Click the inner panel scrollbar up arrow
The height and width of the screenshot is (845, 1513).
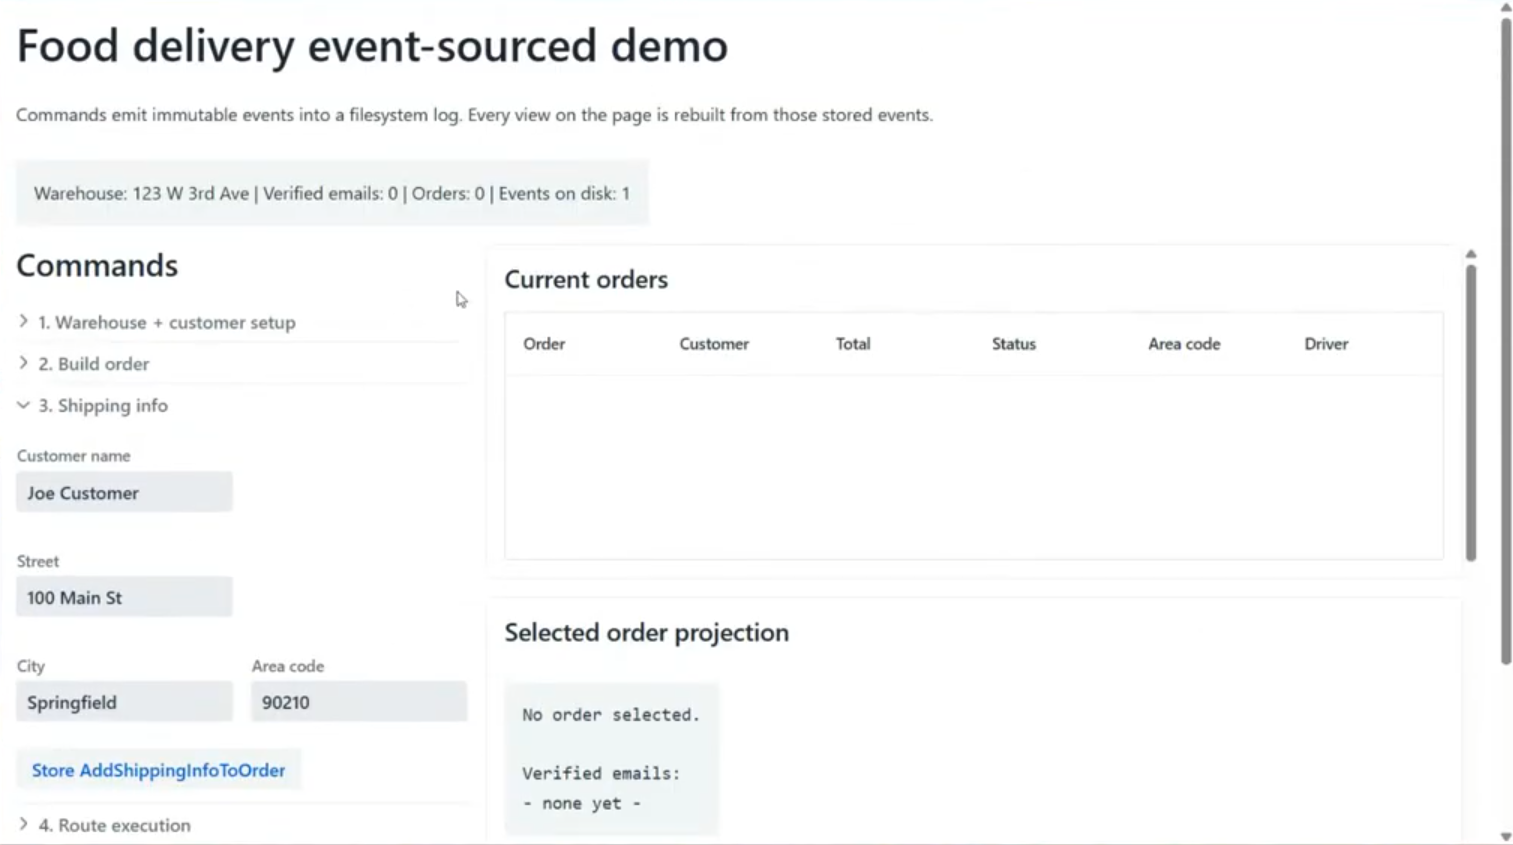pos(1471,254)
